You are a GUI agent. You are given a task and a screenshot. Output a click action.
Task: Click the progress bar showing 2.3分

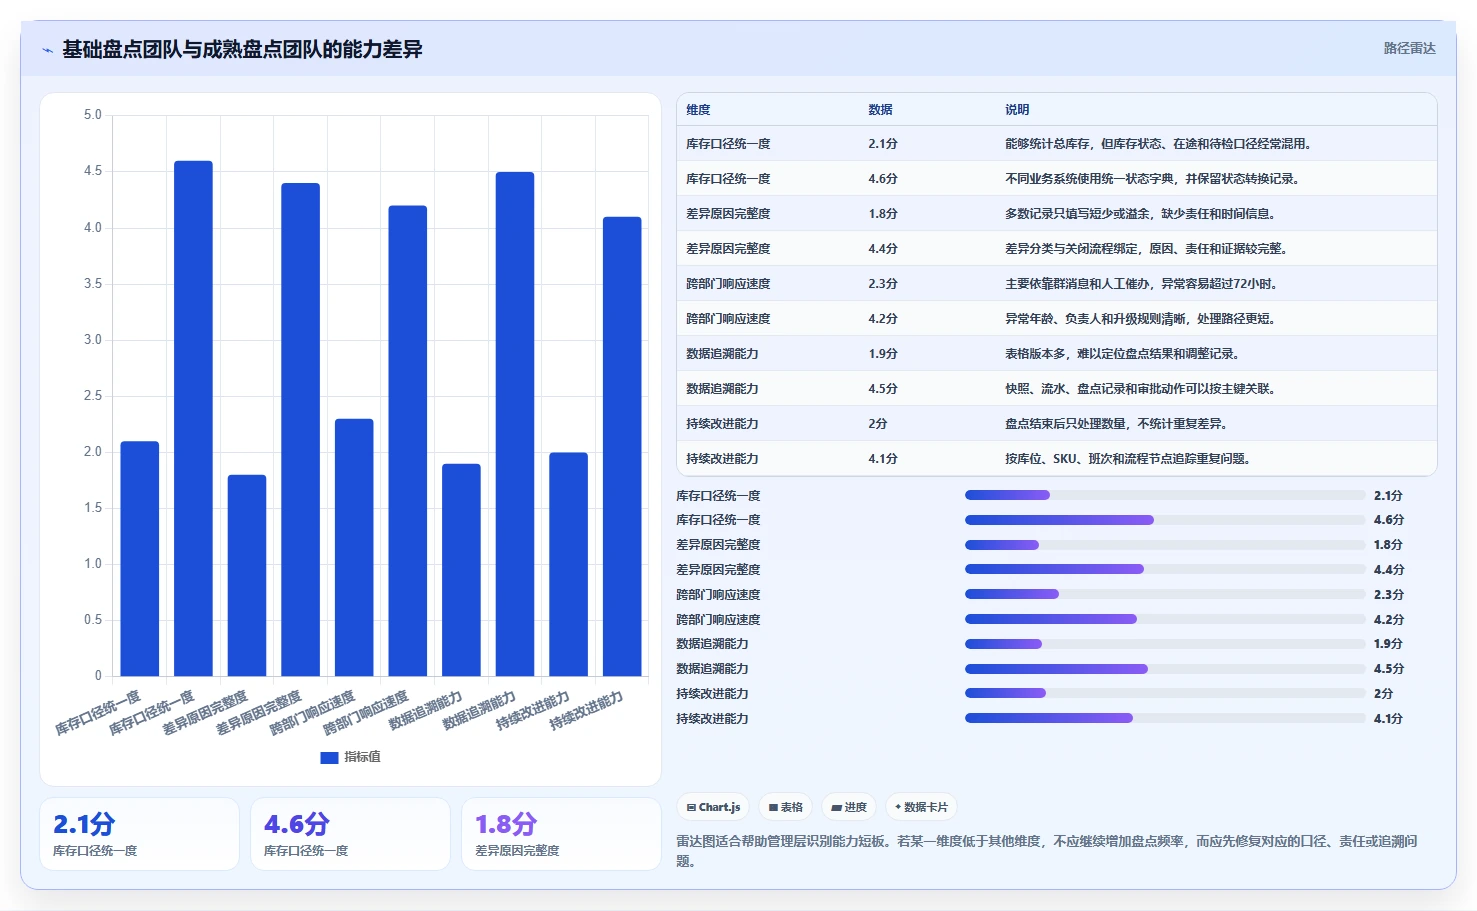(x=1165, y=594)
